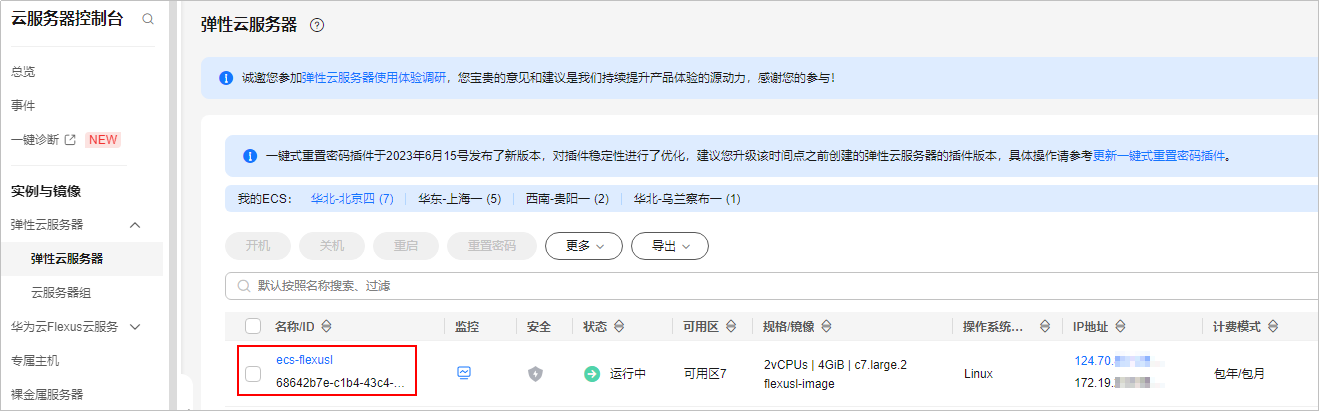Click the info icon in the survey banner
The width and height of the screenshot is (1319, 411).
coord(226,77)
